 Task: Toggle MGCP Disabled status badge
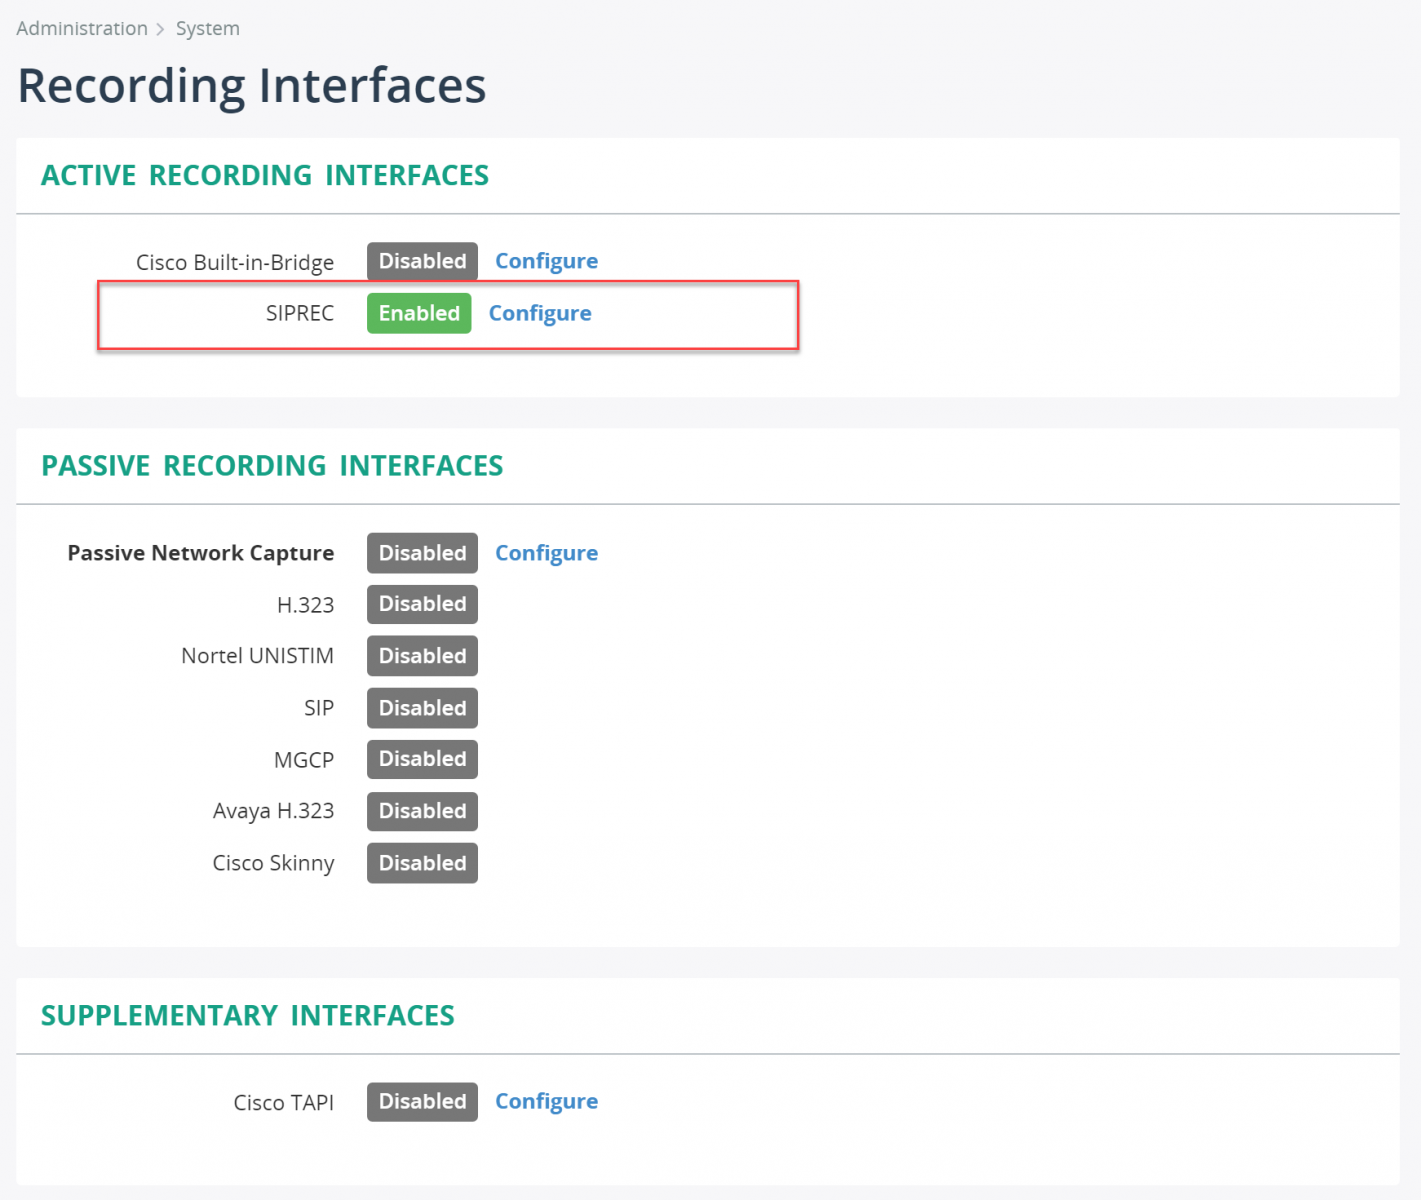tap(422, 759)
